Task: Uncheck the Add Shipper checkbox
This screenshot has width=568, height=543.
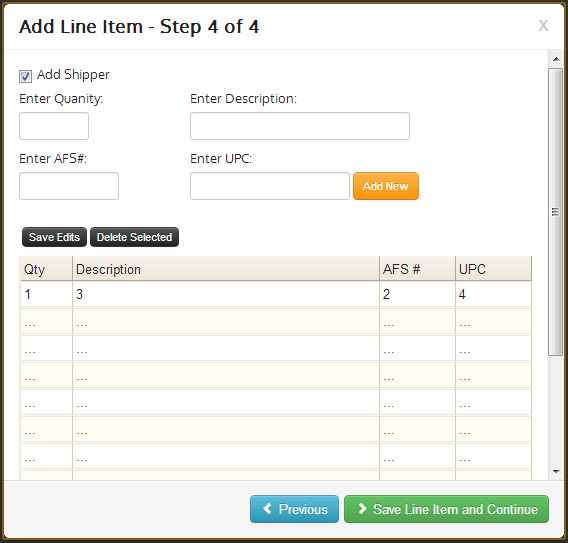Action: (25, 76)
